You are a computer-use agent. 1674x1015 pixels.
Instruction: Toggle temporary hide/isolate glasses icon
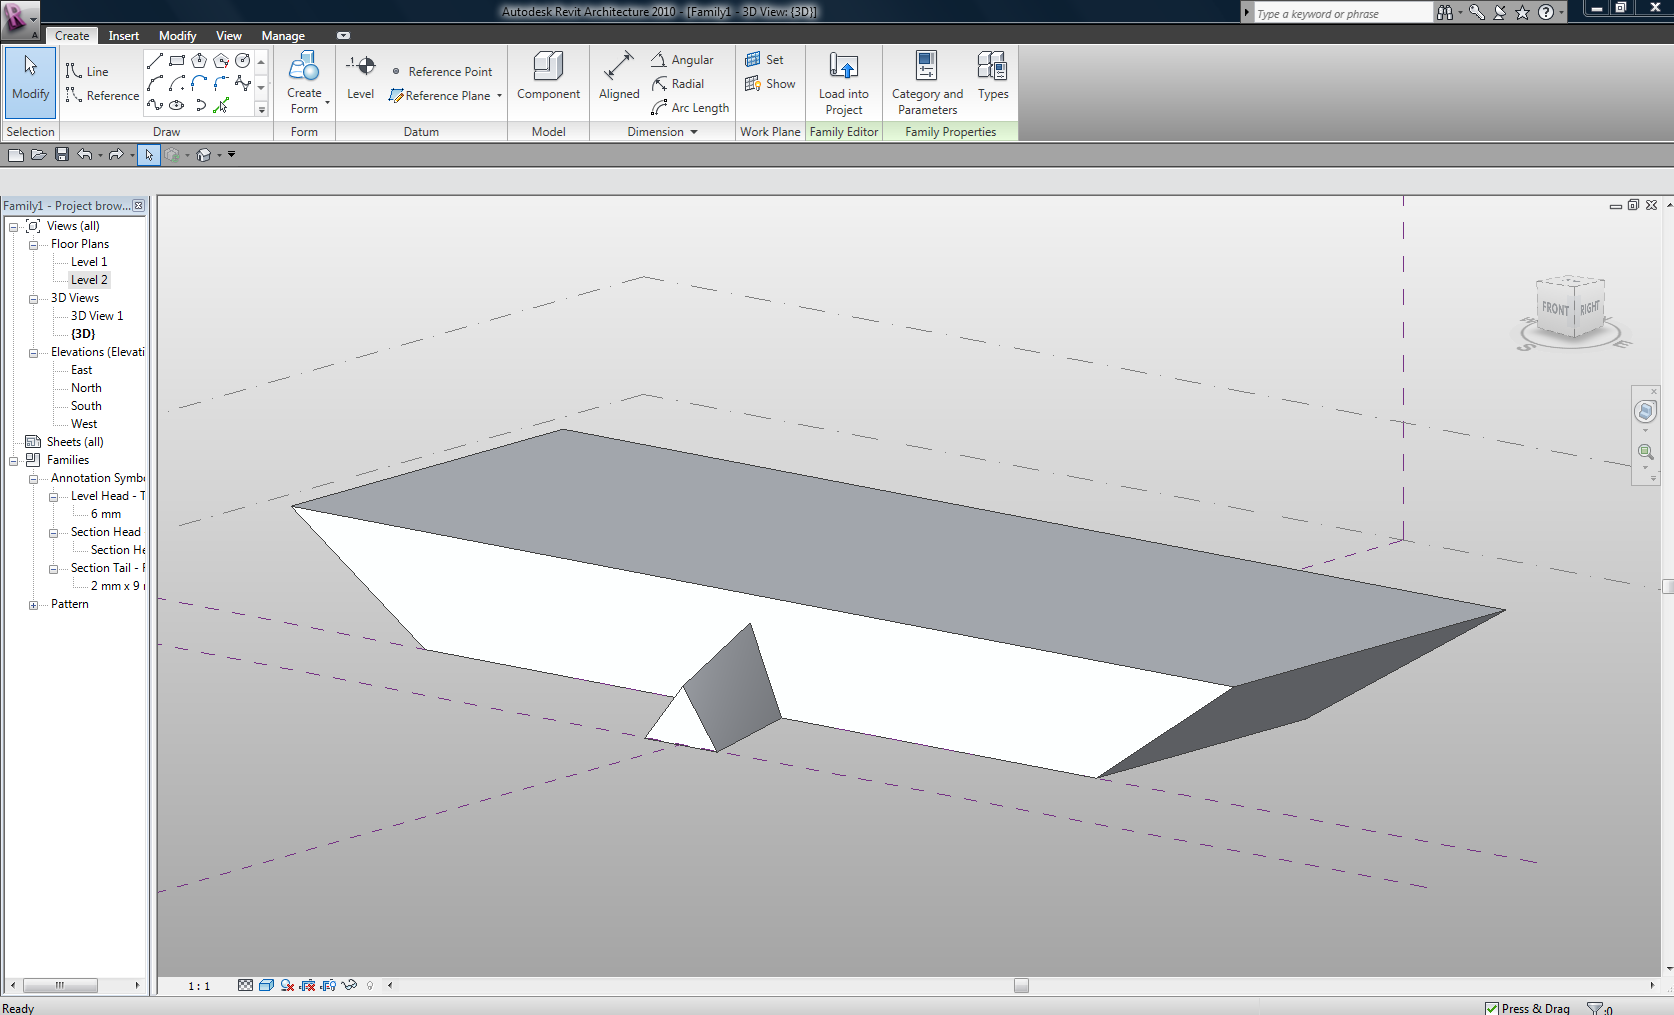(349, 986)
